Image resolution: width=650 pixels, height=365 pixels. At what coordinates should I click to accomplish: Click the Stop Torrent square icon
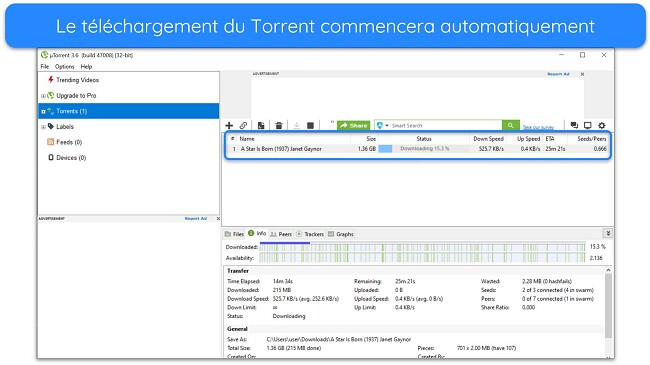(x=310, y=125)
